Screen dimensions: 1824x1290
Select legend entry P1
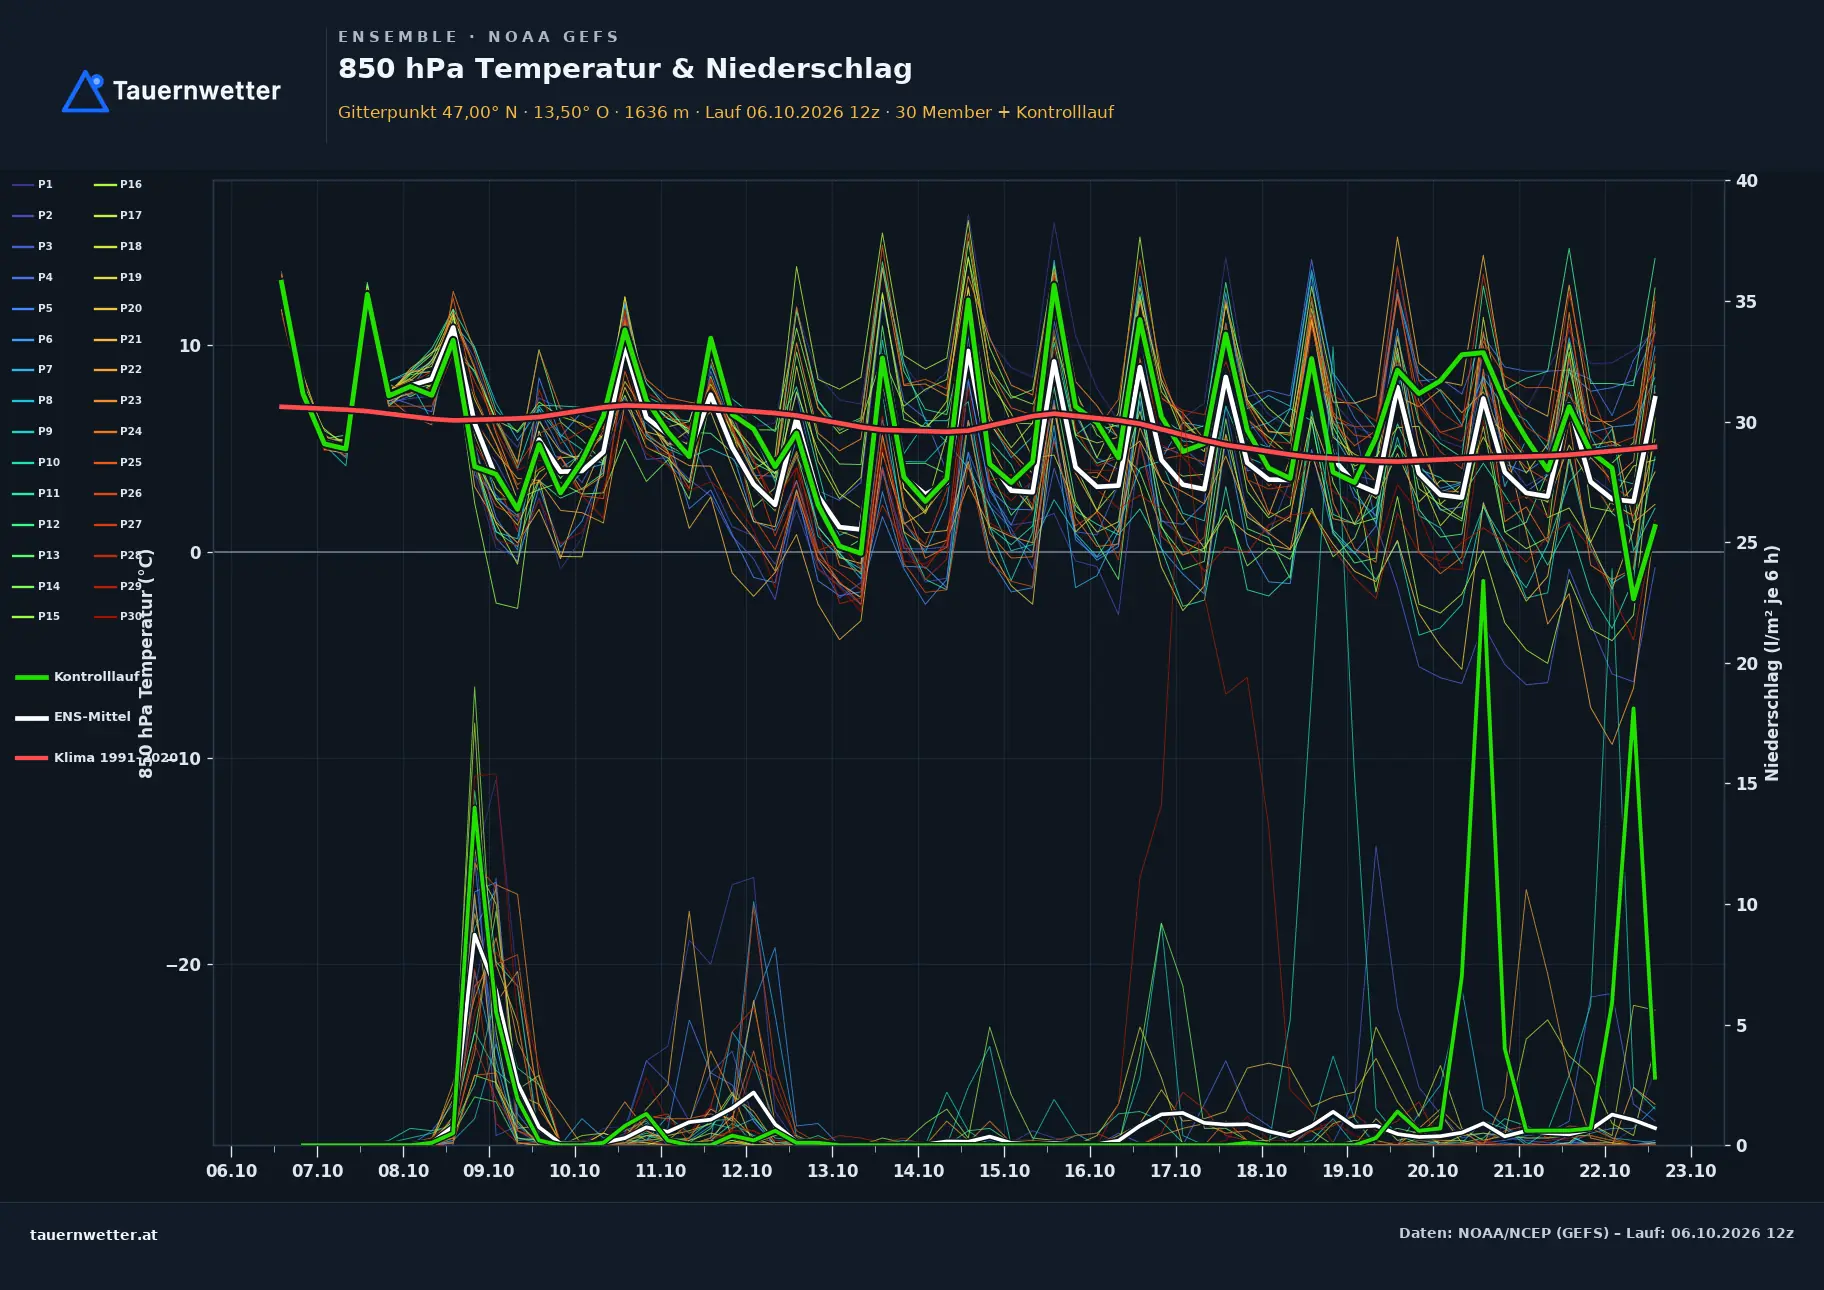point(33,185)
